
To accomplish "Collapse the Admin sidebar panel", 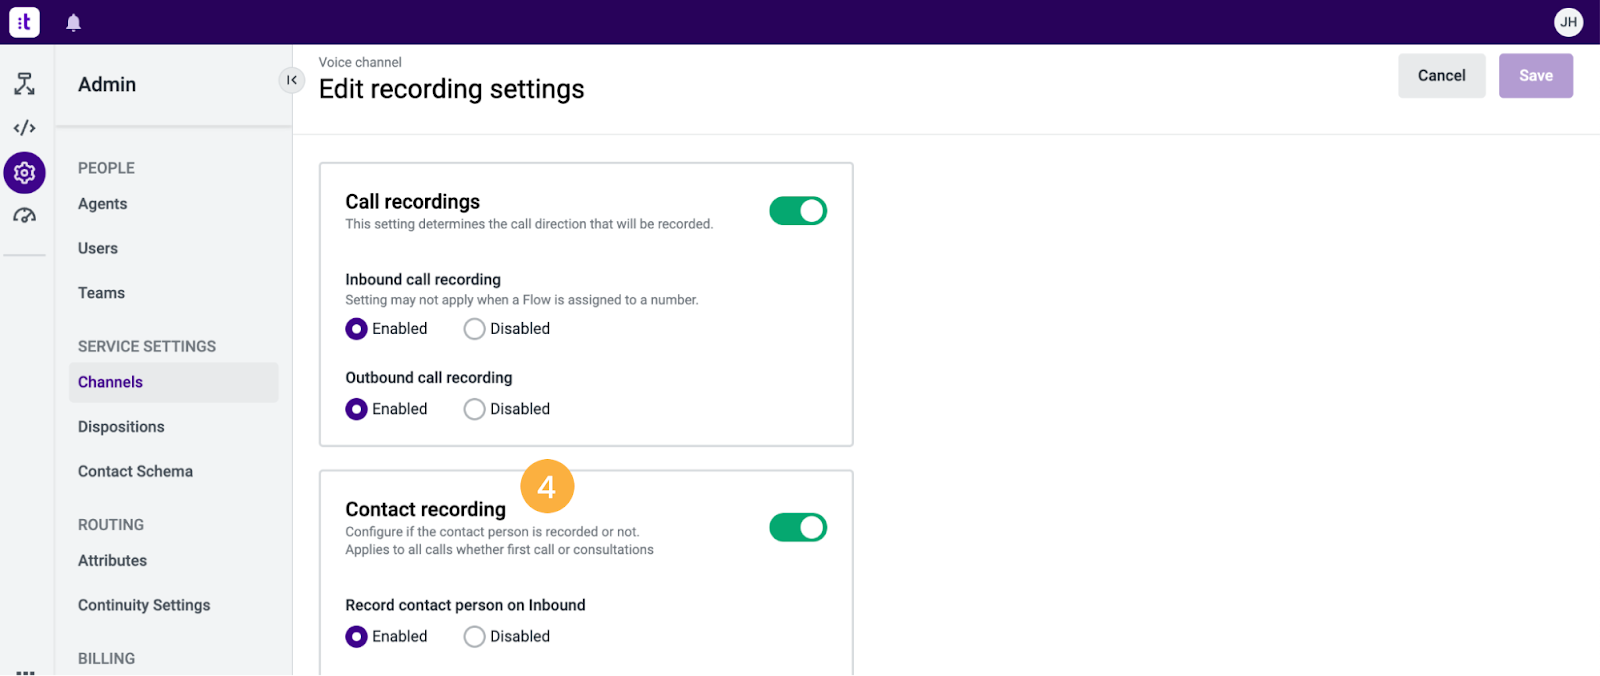I will (292, 80).
